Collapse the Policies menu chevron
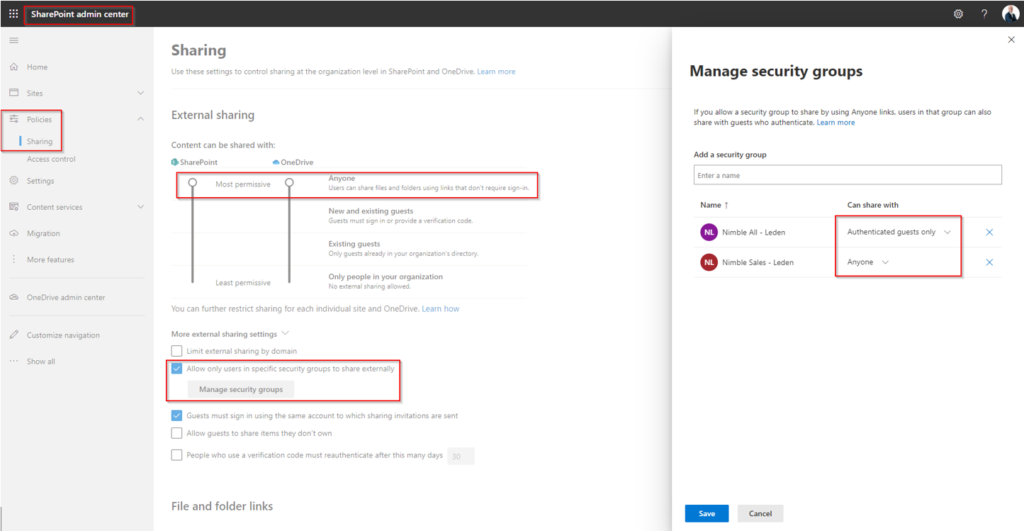 coord(140,119)
